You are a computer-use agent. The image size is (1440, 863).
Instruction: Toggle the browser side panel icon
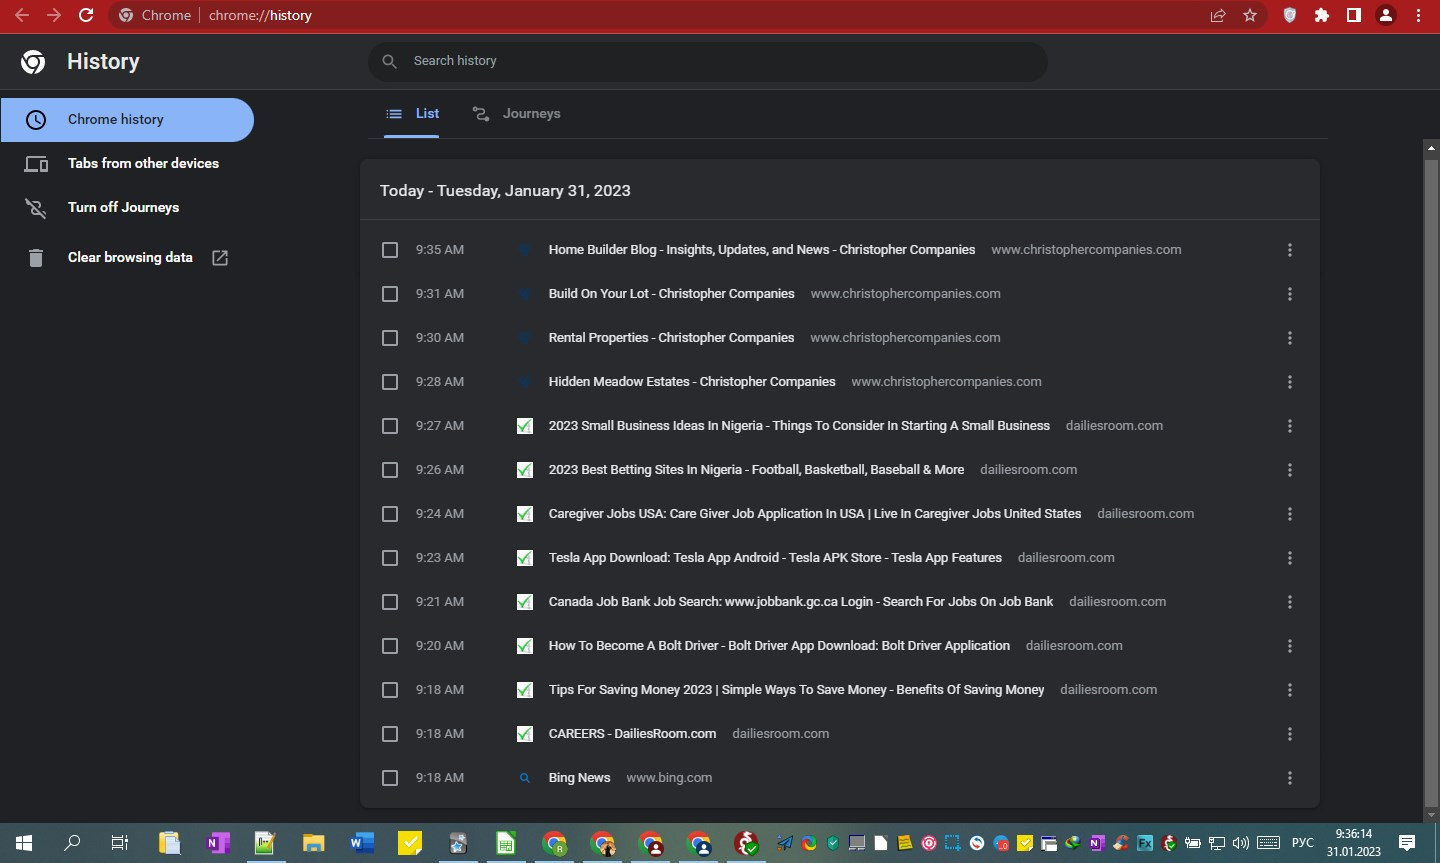[x=1354, y=15]
